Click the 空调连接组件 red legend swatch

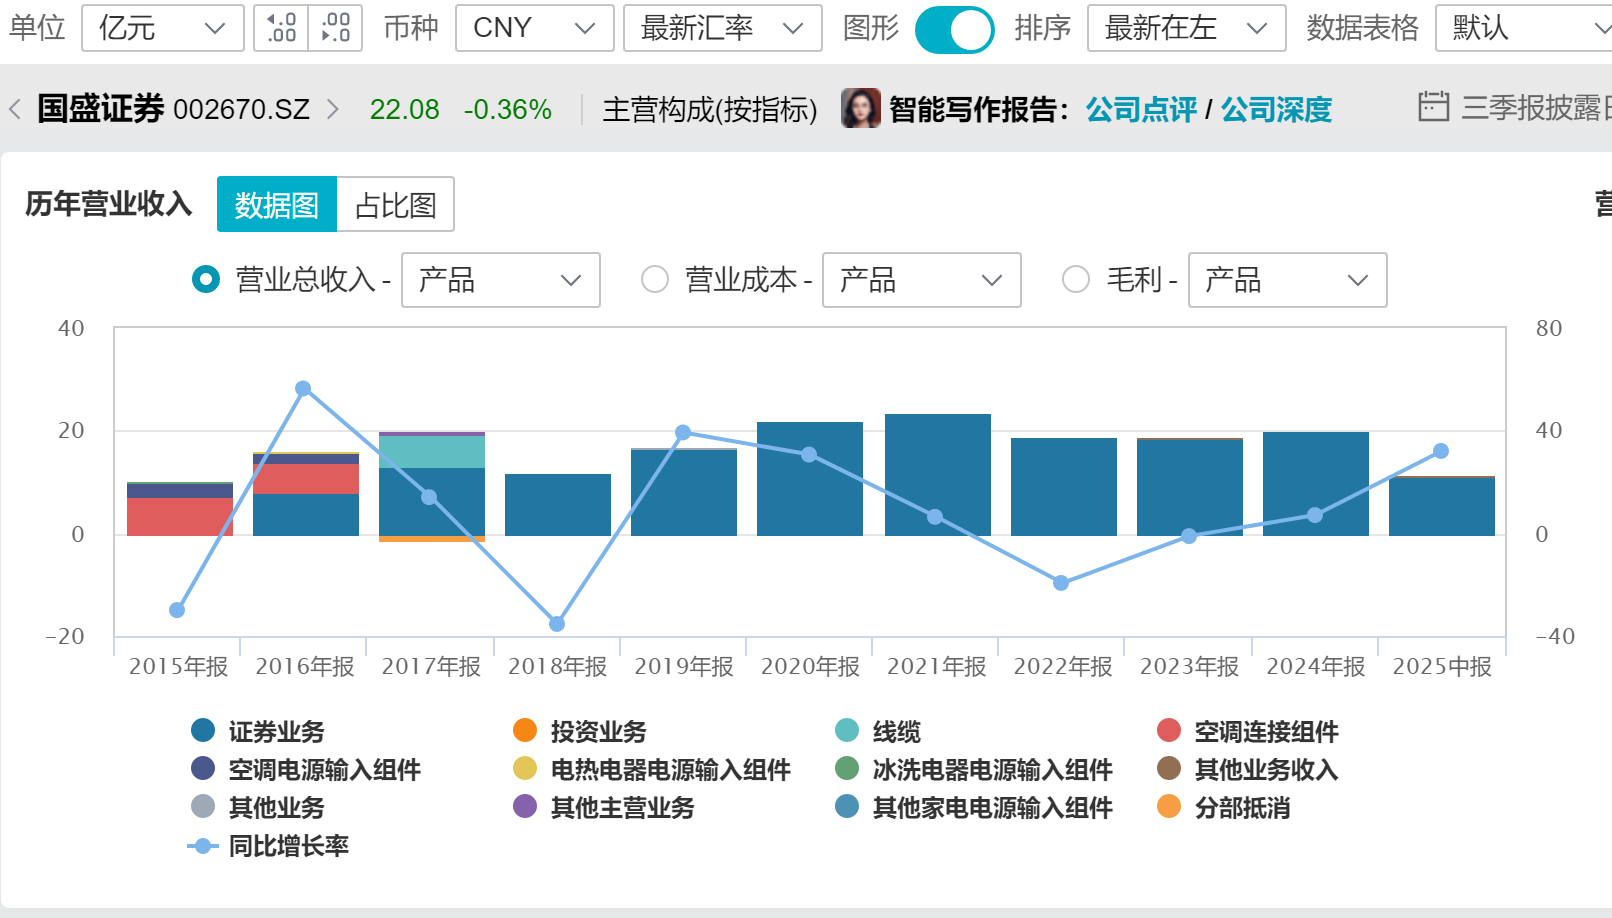pyautogui.click(x=1169, y=731)
